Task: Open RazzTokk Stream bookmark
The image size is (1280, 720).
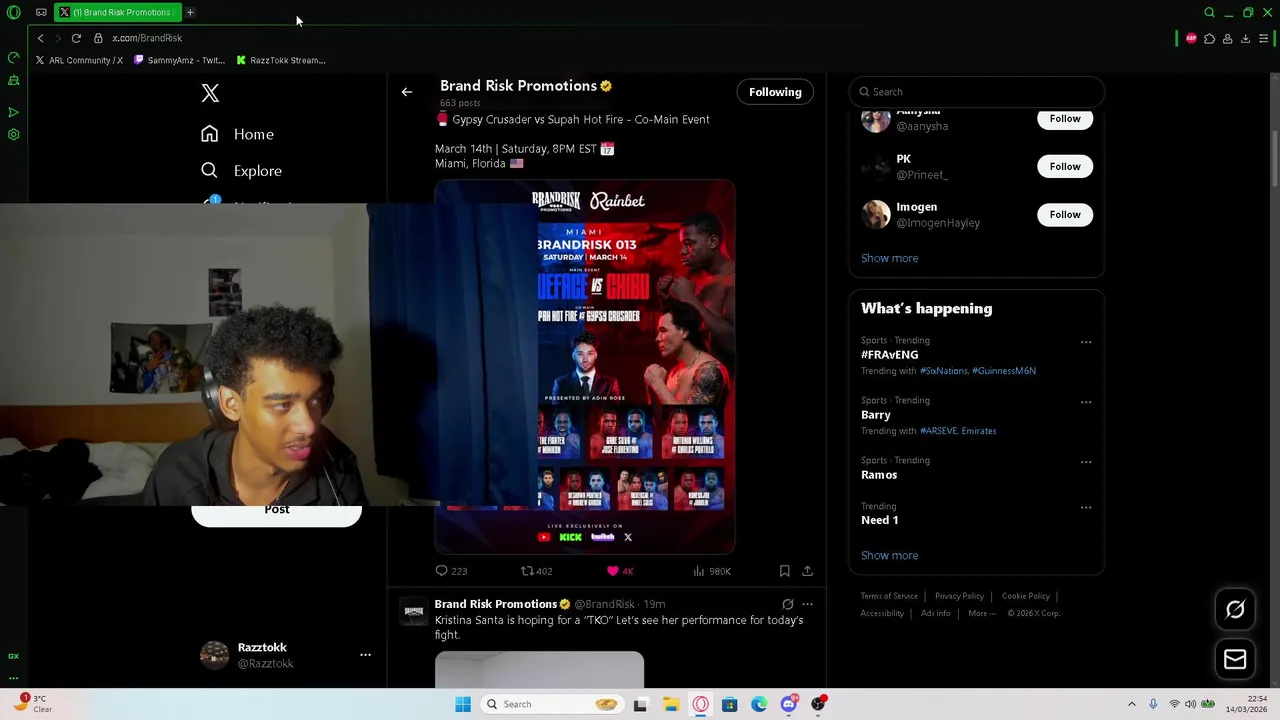Action: click(281, 60)
